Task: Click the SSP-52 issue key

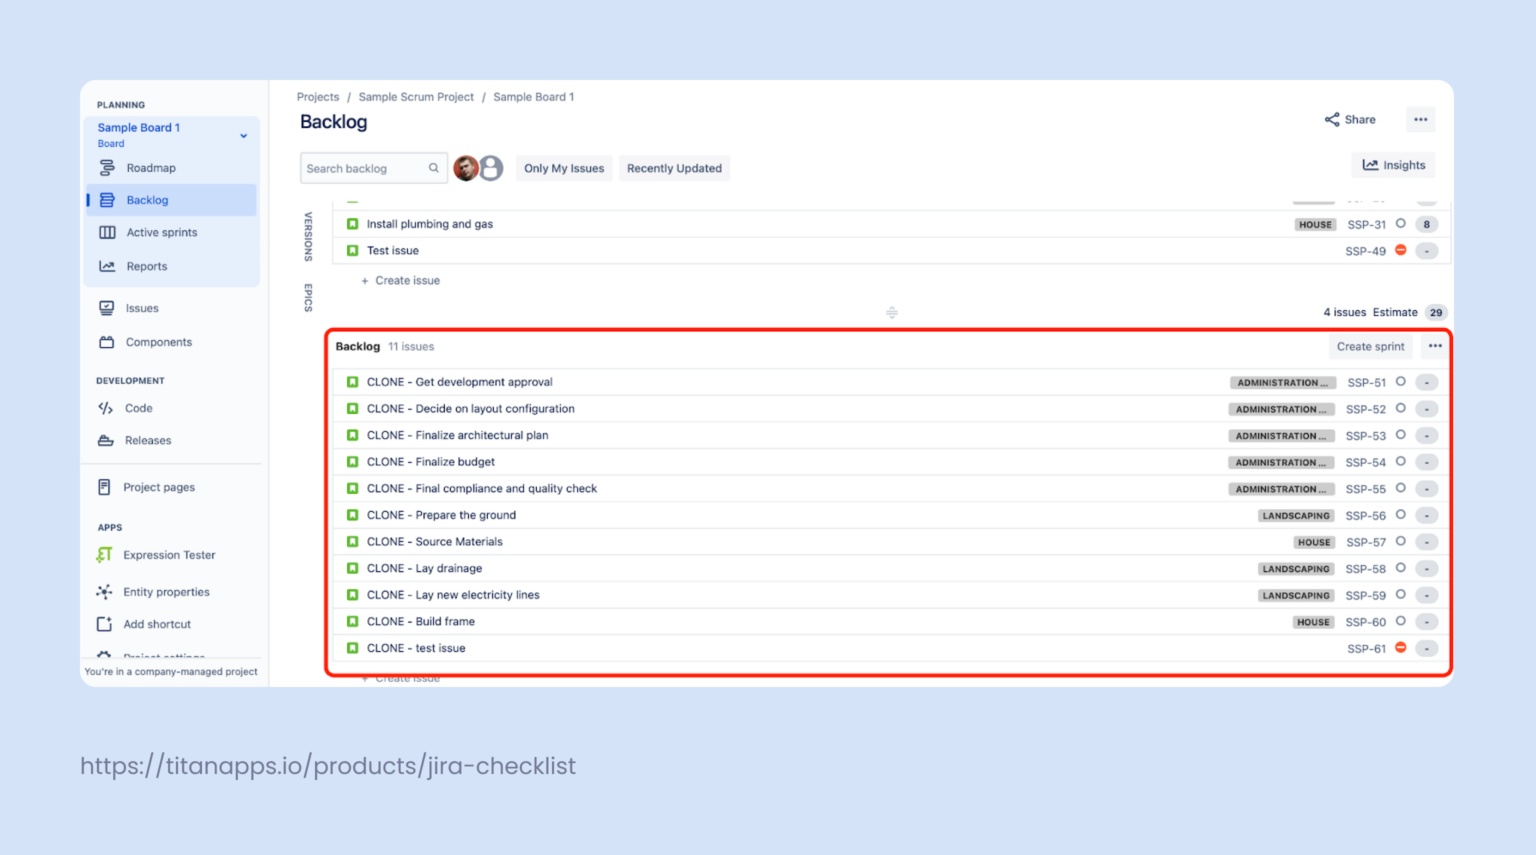Action: (x=1366, y=409)
